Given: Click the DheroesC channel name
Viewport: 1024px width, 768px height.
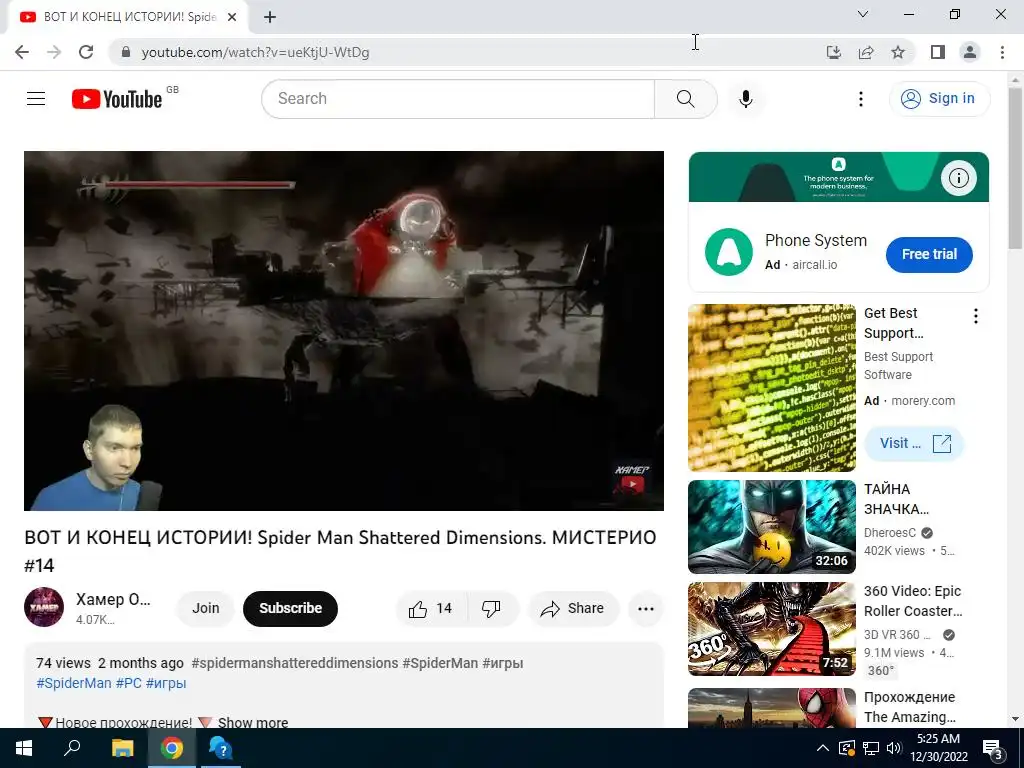Looking at the screenshot, I should 889,533.
